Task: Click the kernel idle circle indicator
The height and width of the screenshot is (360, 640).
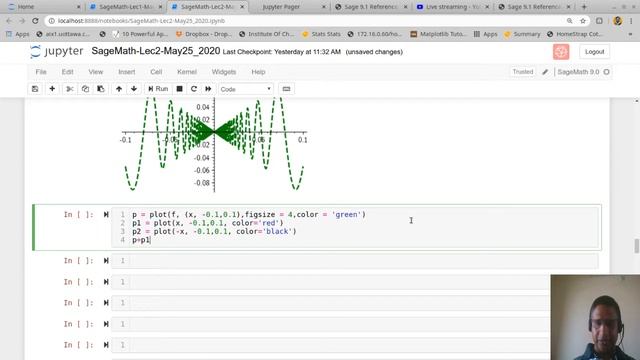Action: tap(606, 72)
